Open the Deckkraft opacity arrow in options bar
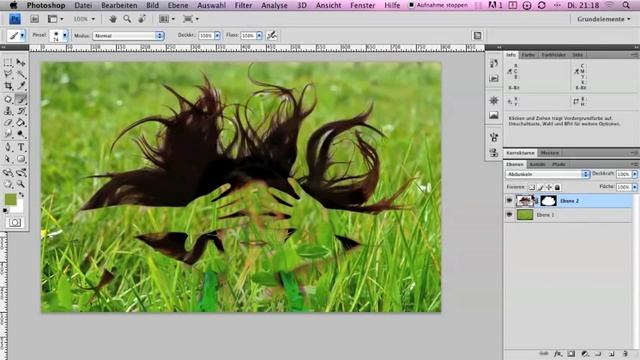 point(217,36)
